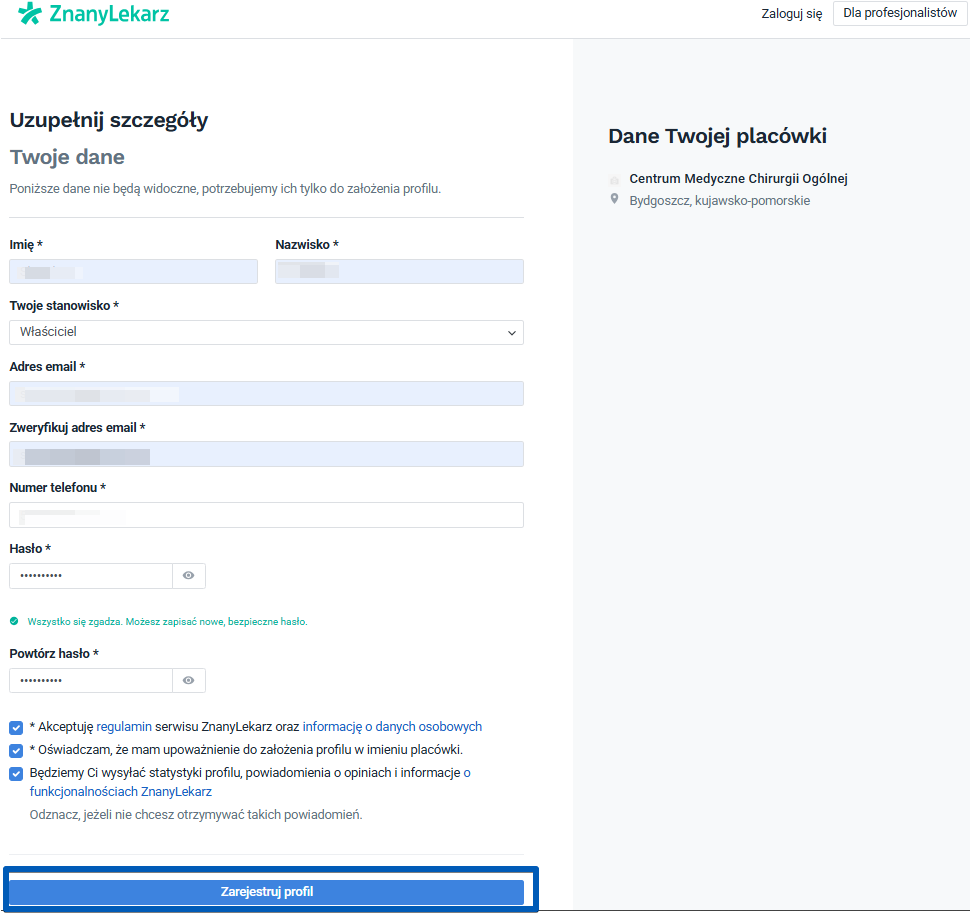Click the Zarejestruj profil button
Viewport: 970px width, 915px height.
(x=266, y=892)
